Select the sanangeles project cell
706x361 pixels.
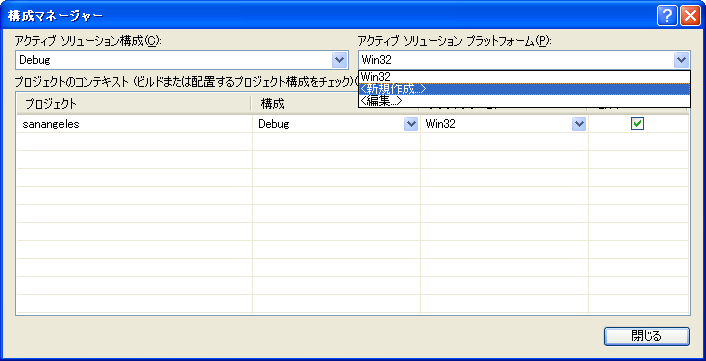pos(134,125)
